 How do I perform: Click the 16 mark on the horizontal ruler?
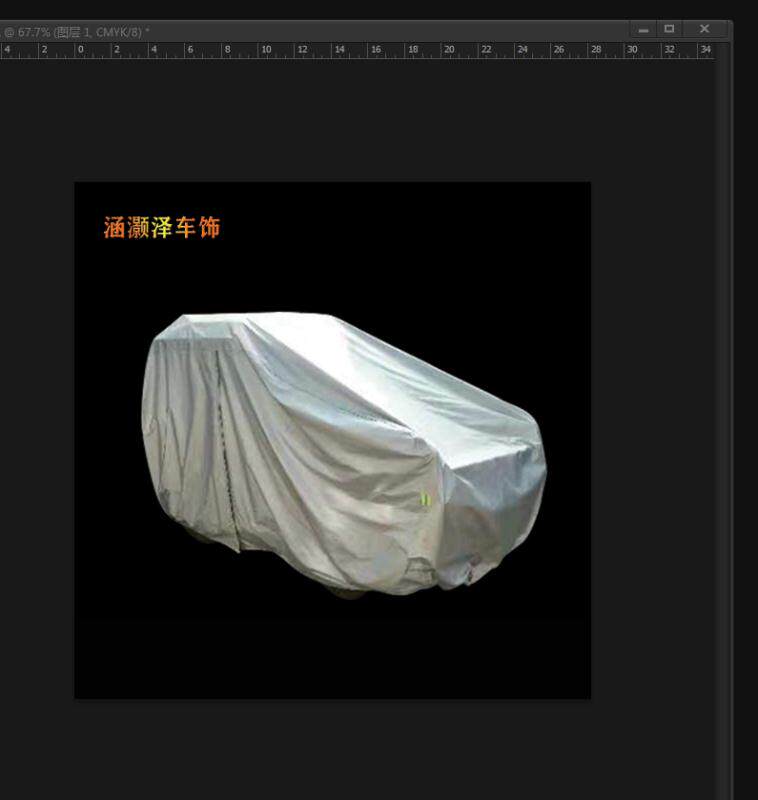coord(376,49)
